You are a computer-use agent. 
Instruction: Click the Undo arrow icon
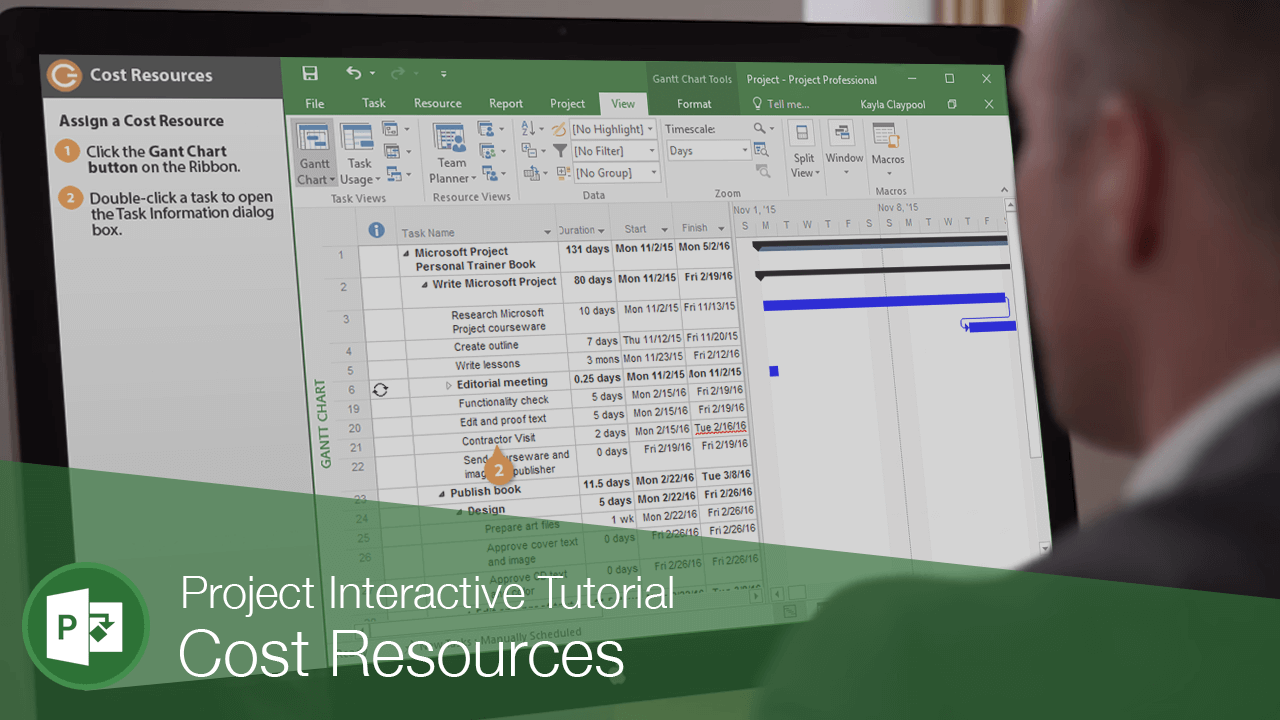pyautogui.click(x=353, y=73)
